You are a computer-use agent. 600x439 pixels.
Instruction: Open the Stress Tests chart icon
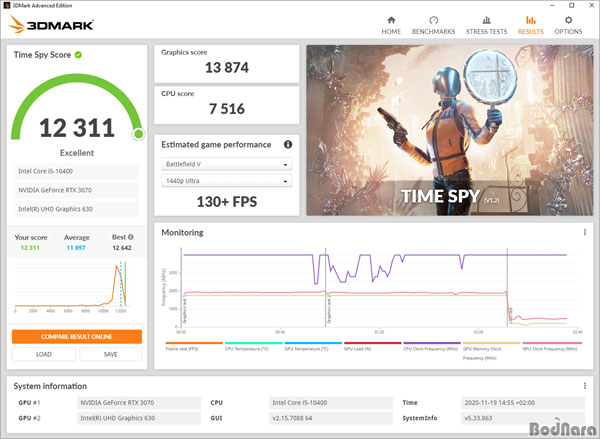pyautogui.click(x=486, y=20)
